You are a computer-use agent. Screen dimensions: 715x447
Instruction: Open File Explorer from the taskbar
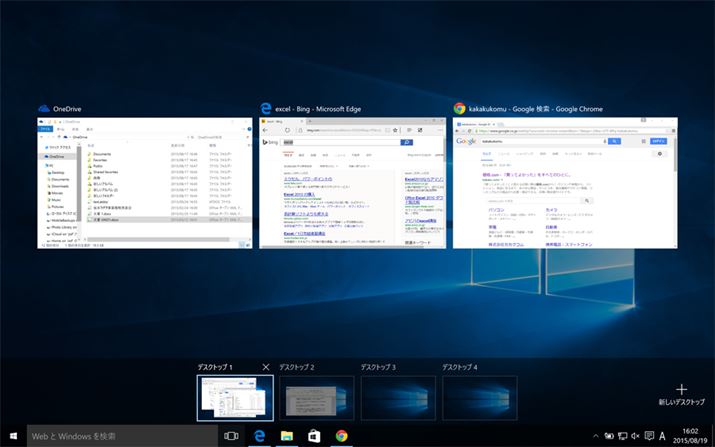tap(287, 436)
